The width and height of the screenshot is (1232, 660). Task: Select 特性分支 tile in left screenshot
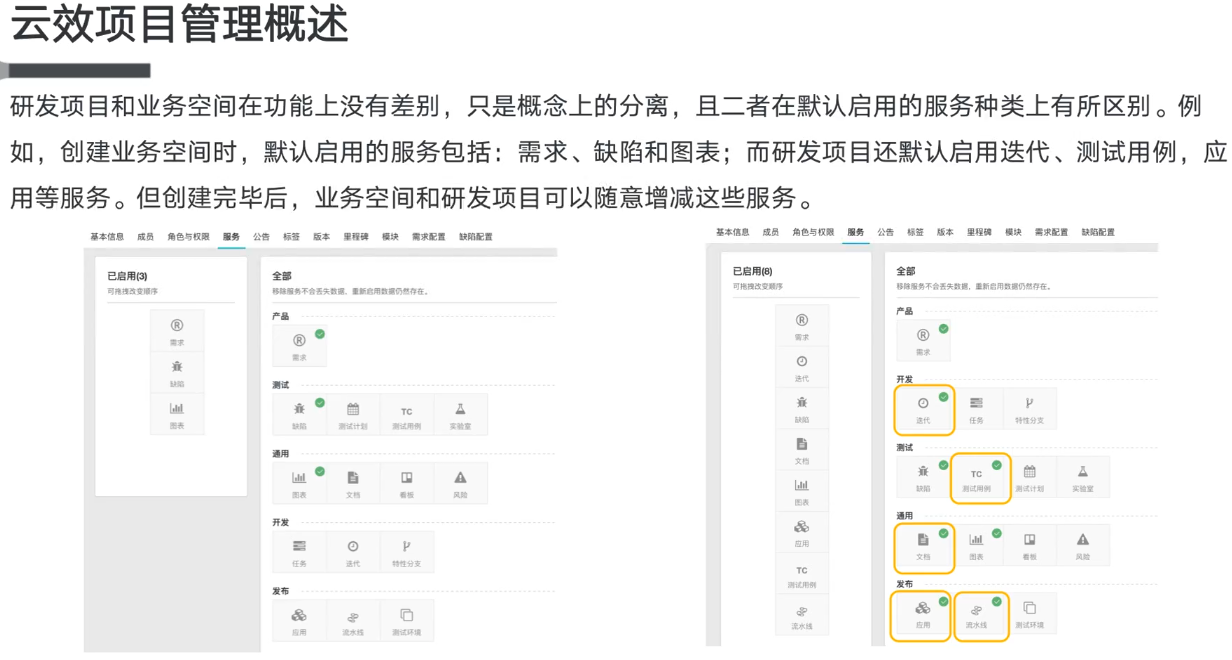(407, 552)
